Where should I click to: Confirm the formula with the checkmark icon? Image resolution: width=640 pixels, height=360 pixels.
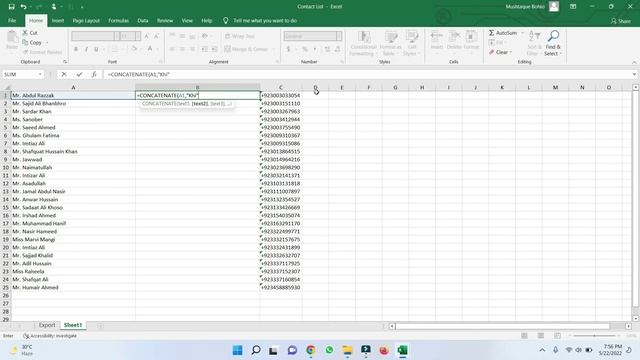(x=79, y=74)
